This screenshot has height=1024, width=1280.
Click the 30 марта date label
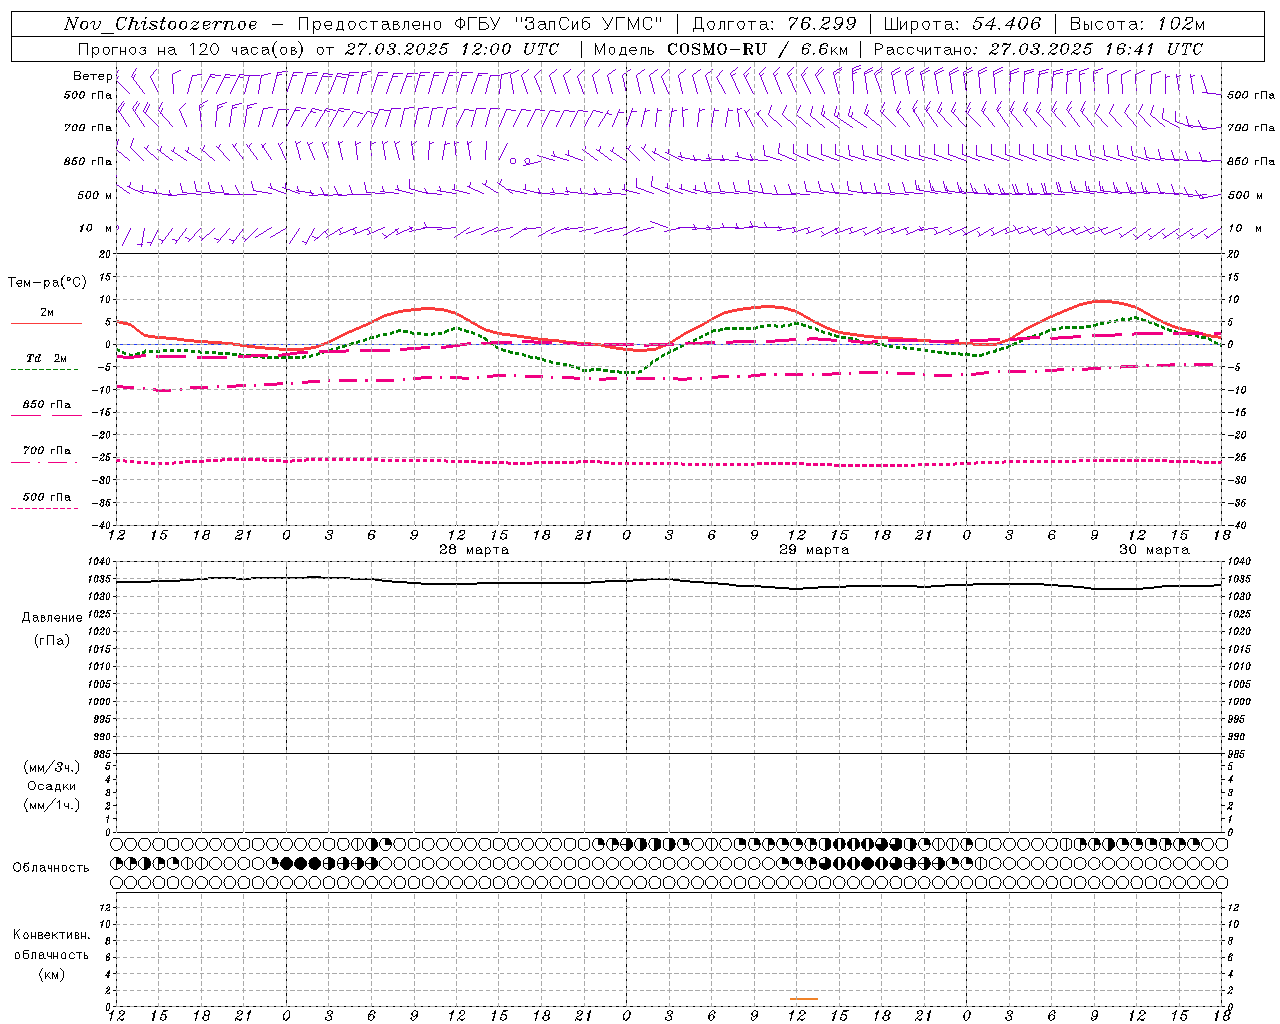(1154, 550)
